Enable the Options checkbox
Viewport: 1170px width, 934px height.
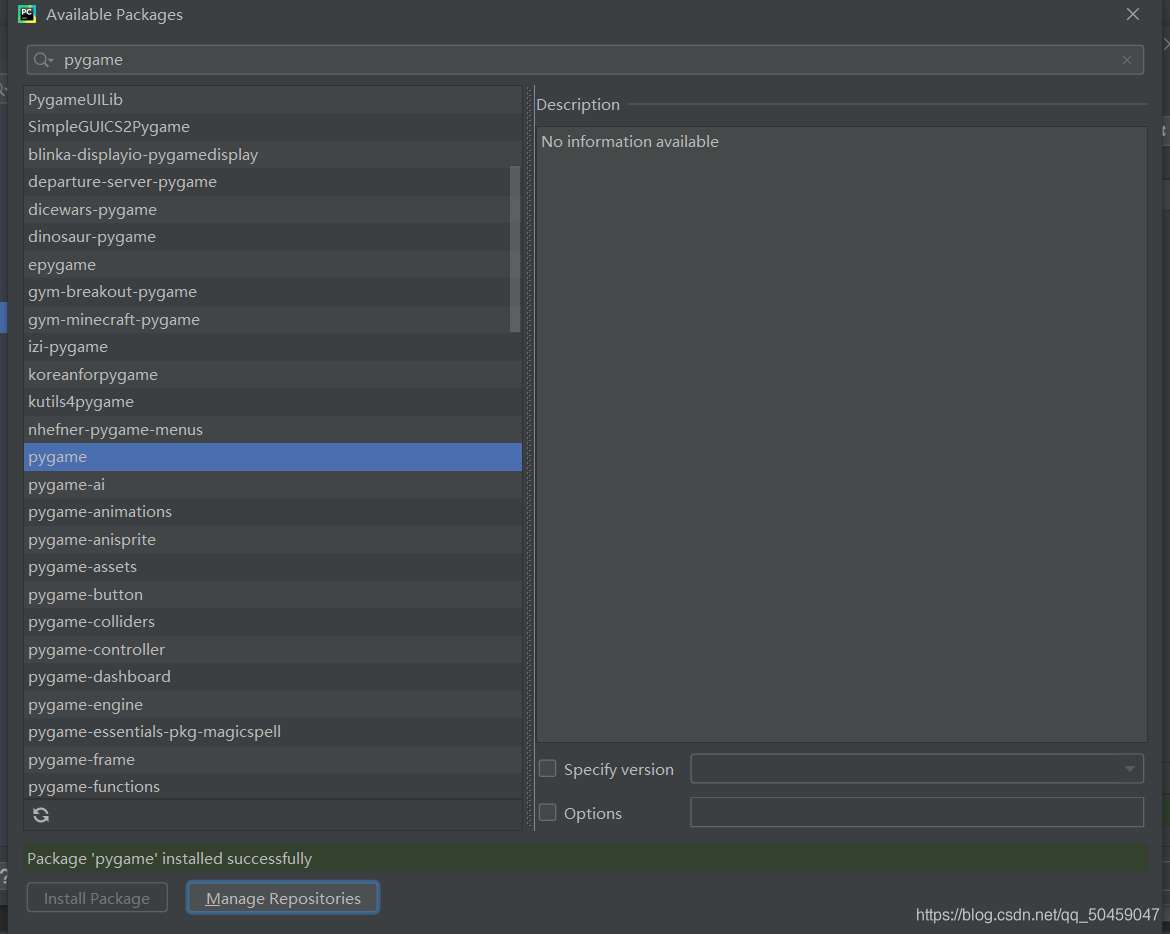(x=548, y=812)
